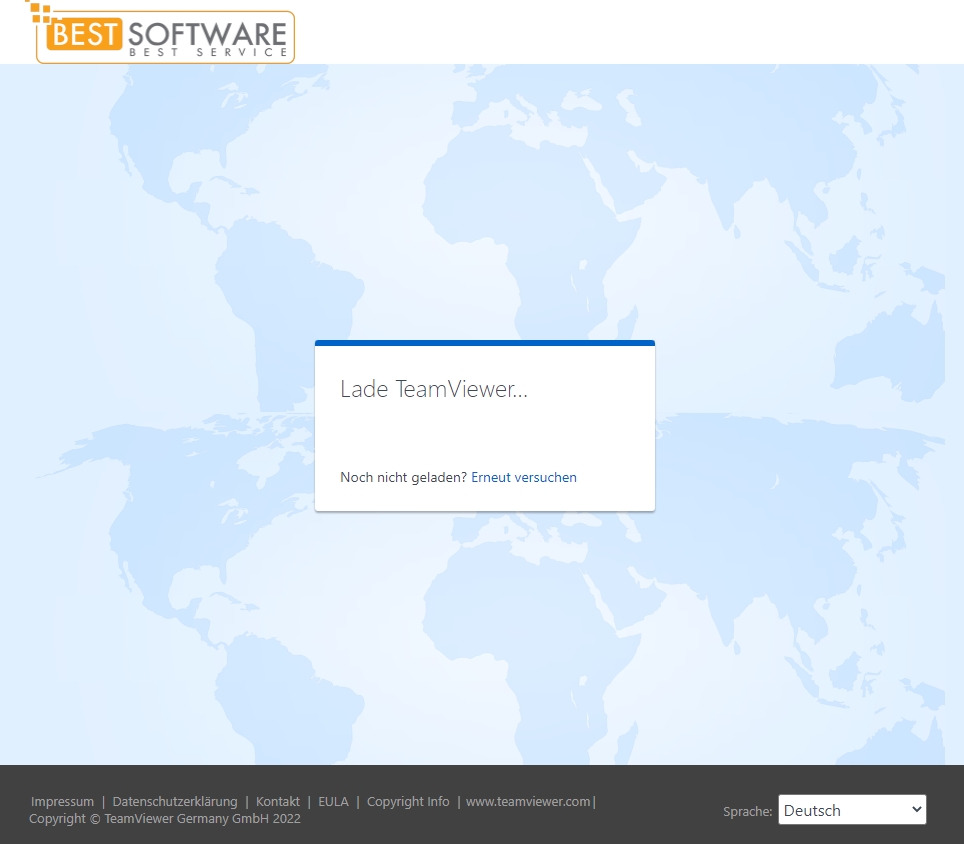Click the Best Service logo tagline
964x844 pixels.
click(205, 52)
